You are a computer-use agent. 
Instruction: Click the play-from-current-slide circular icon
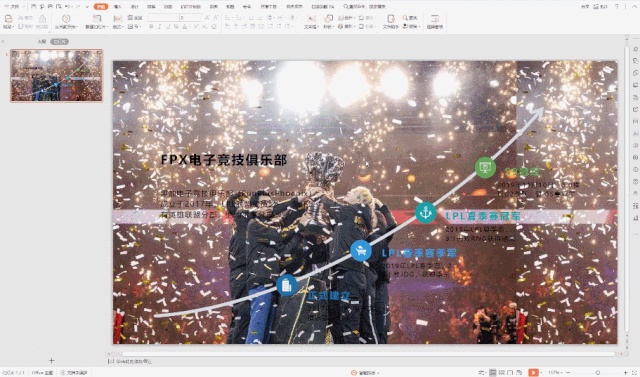[66, 19]
